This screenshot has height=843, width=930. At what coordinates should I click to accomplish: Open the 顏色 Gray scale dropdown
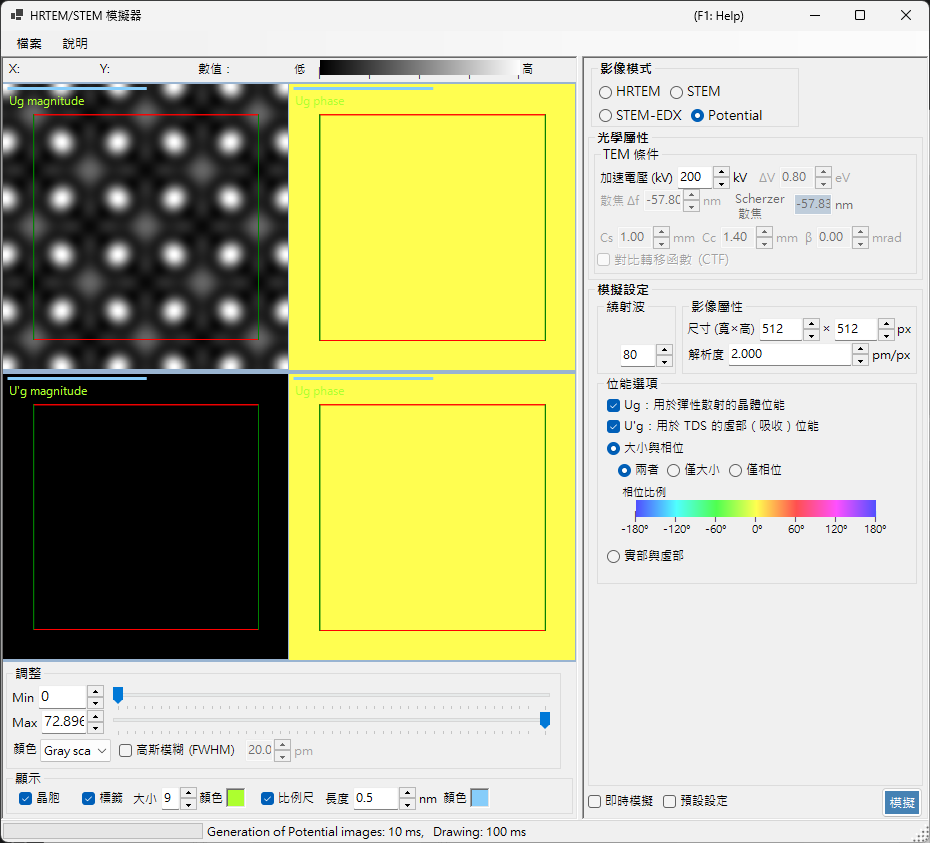(x=75, y=751)
